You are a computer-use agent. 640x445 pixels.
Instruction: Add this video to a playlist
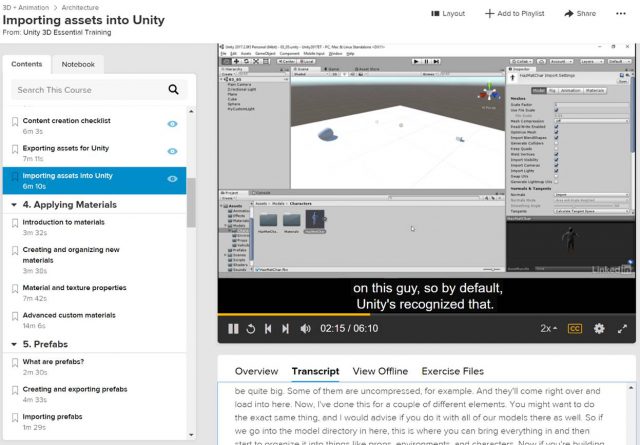pyautogui.click(x=514, y=13)
